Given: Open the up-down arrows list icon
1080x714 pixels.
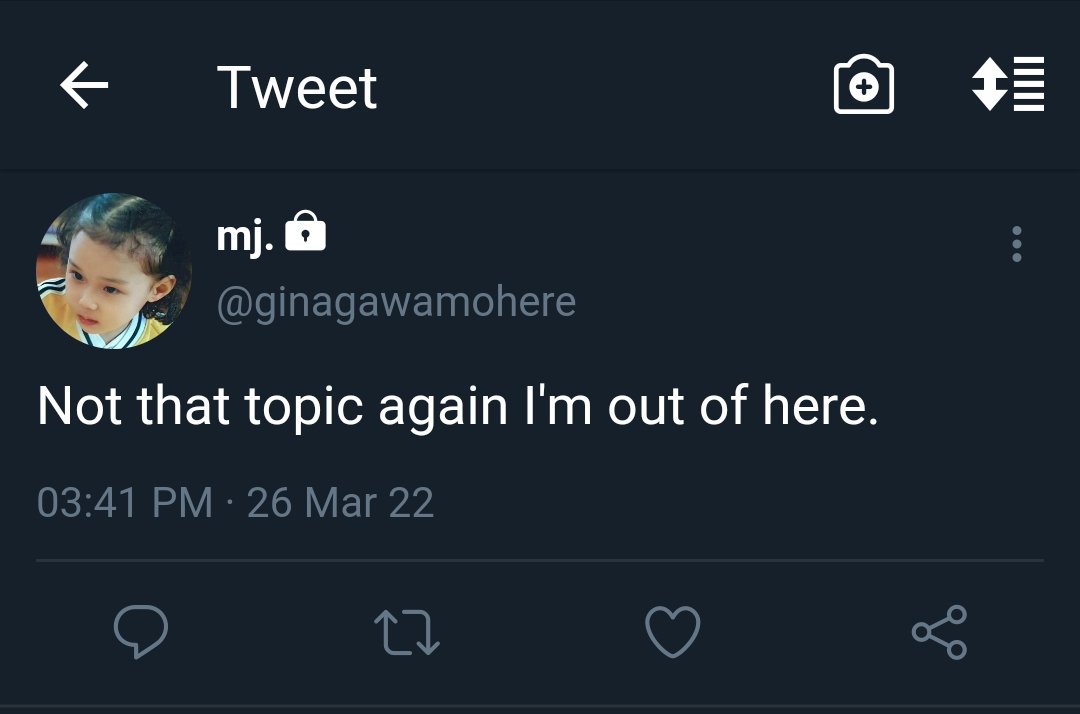Looking at the screenshot, I should 1008,84.
